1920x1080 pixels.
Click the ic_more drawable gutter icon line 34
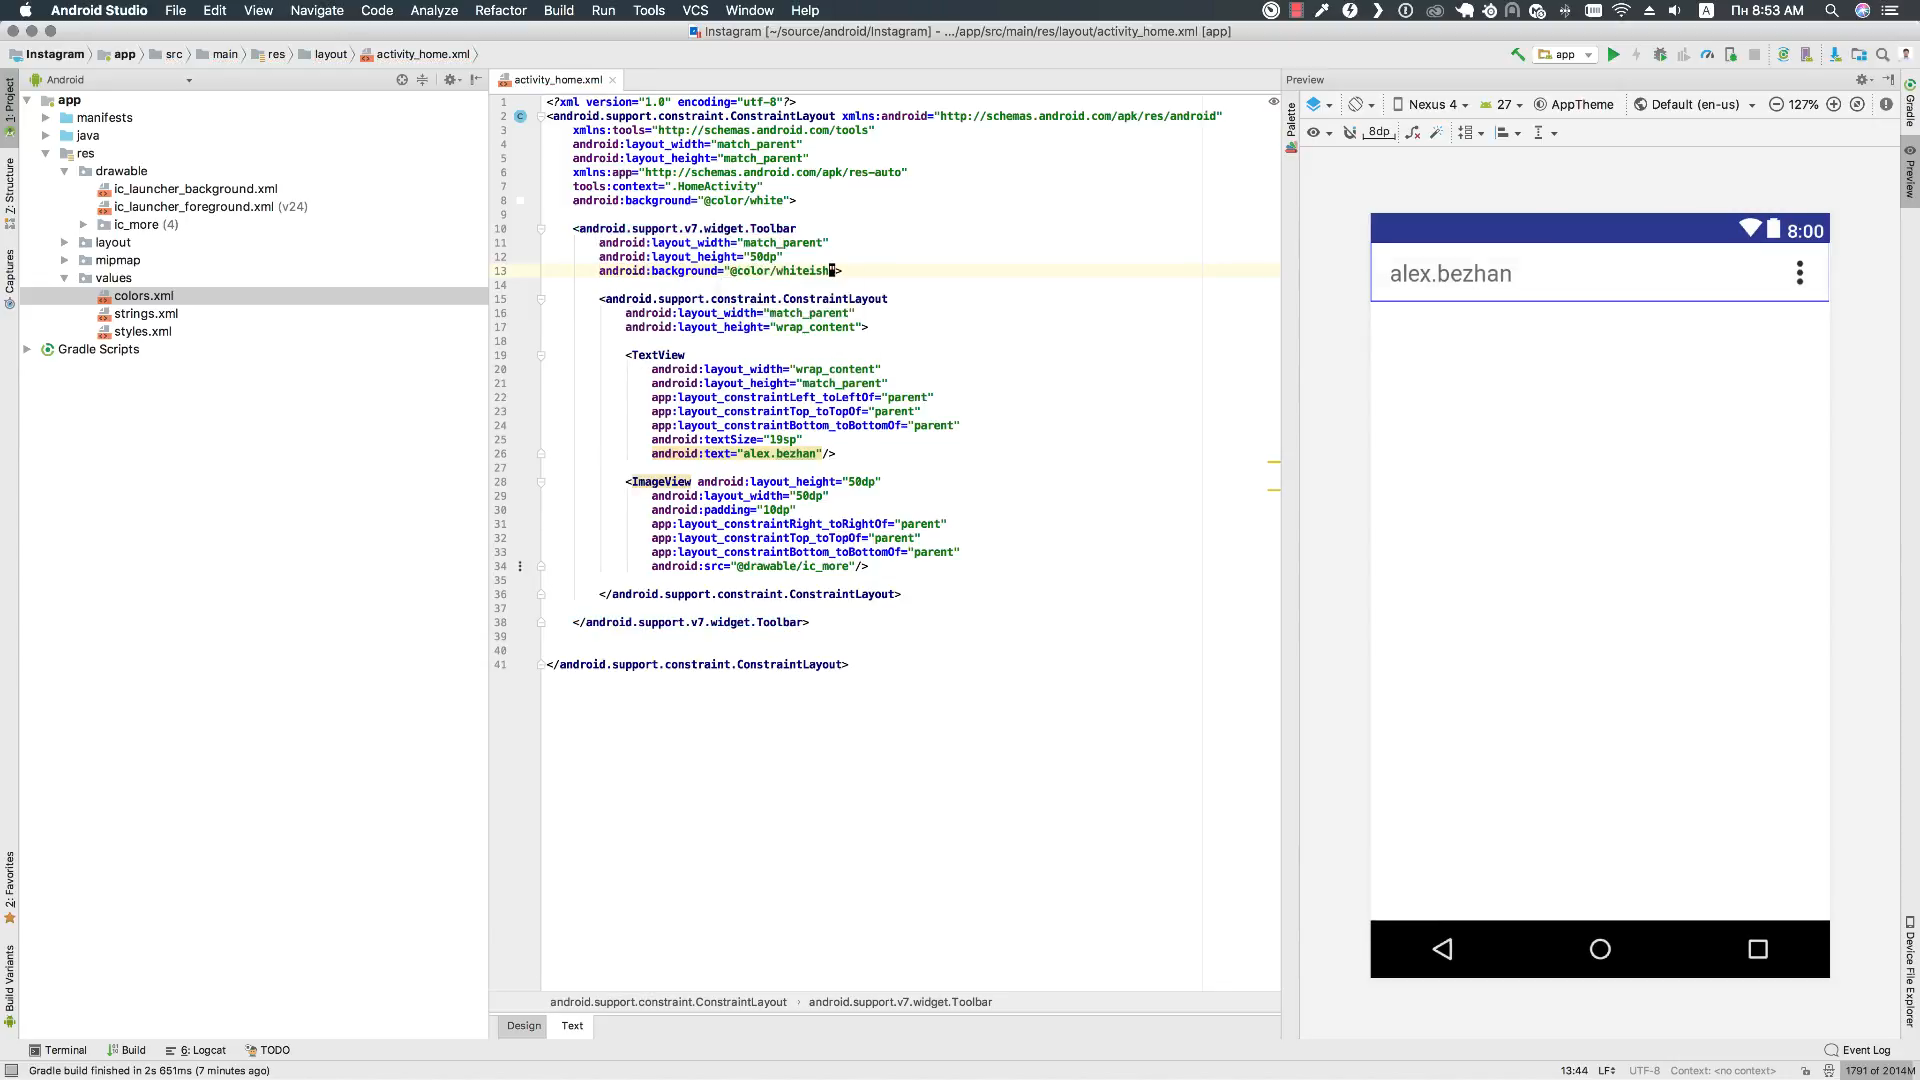tap(520, 566)
